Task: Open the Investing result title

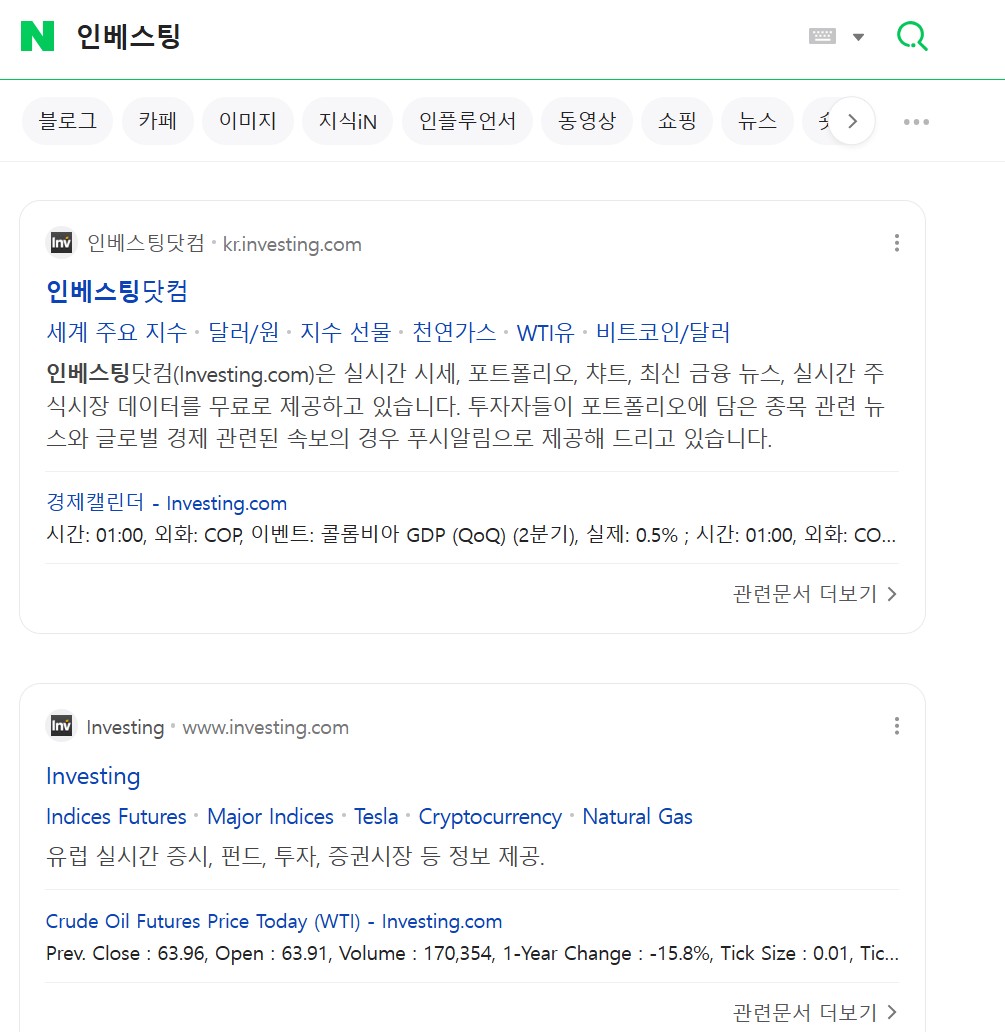Action: pos(93,776)
